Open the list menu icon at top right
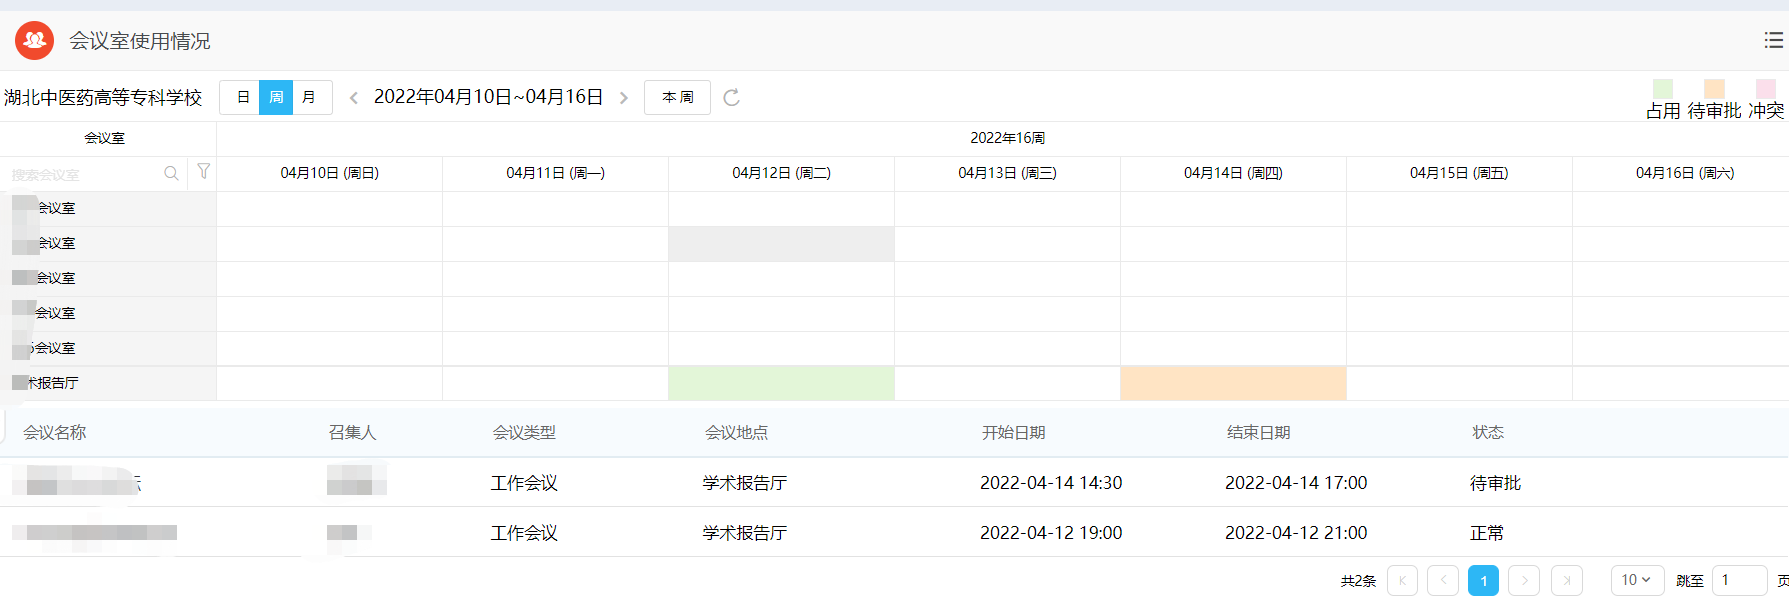Viewport: 1789px width, 615px height. coord(1774,40)
